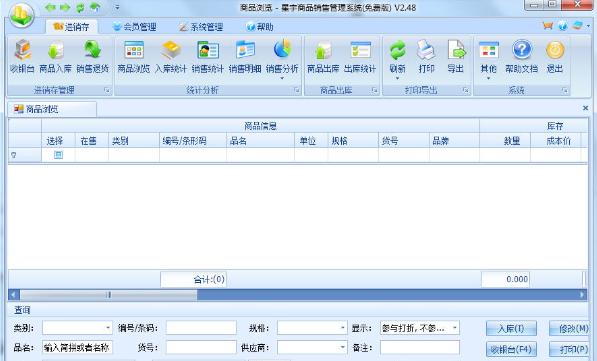Expand the arrow beside the top-right style icon
Image resolution: width=597 pixels, height=361 pixels.
coord(589,26)
